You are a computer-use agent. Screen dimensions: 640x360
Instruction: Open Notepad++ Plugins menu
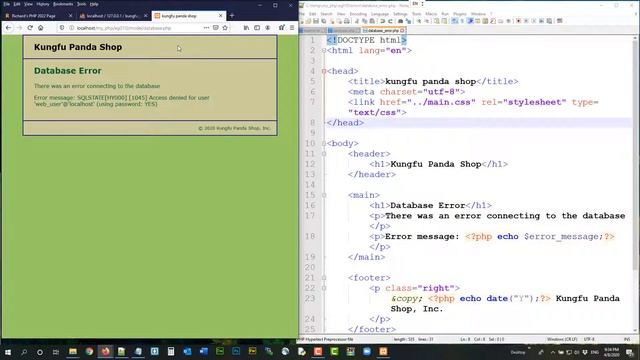[x=460, y=14]
